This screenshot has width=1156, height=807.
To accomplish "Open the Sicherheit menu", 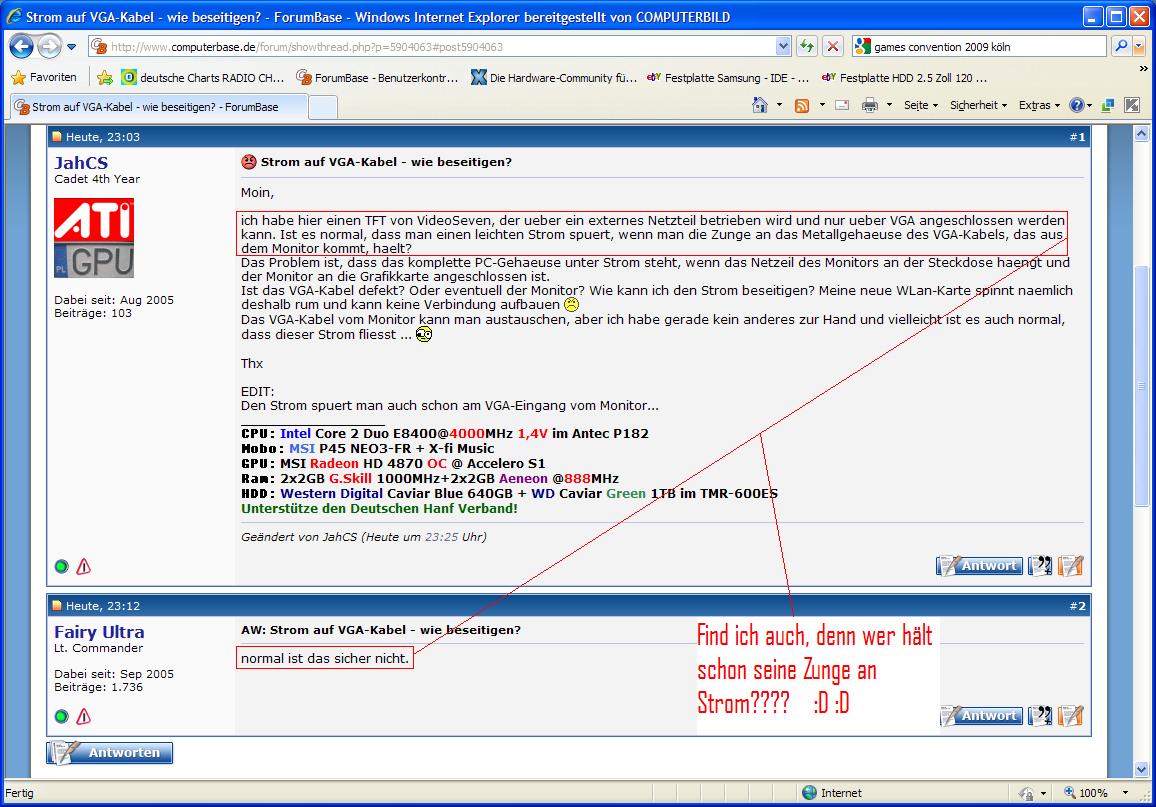I will pyautogui.click(x=978, y=105).
